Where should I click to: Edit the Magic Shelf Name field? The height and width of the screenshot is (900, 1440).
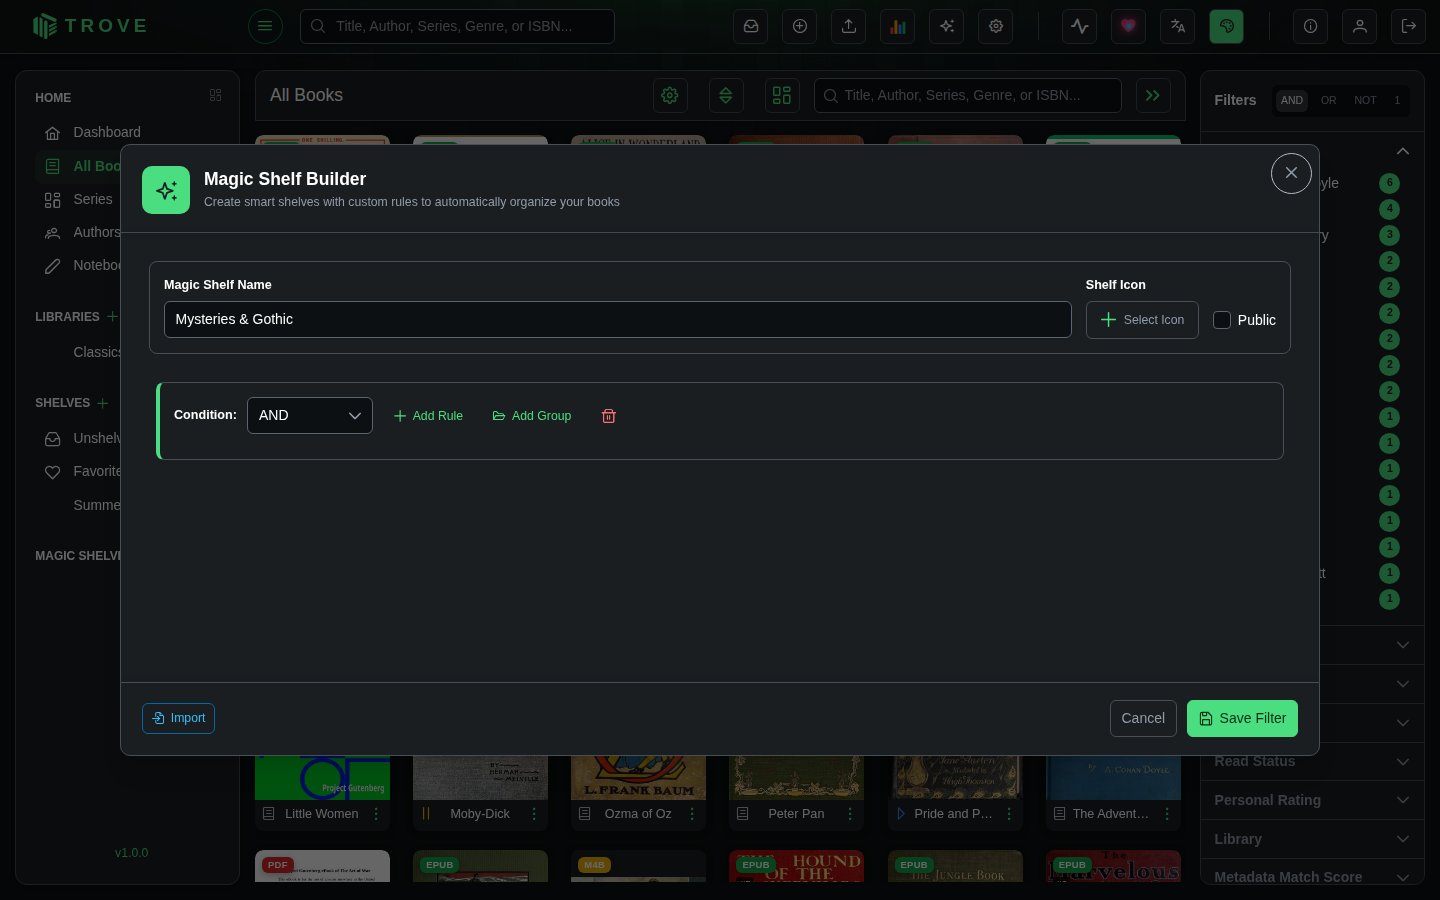(618, 319)
